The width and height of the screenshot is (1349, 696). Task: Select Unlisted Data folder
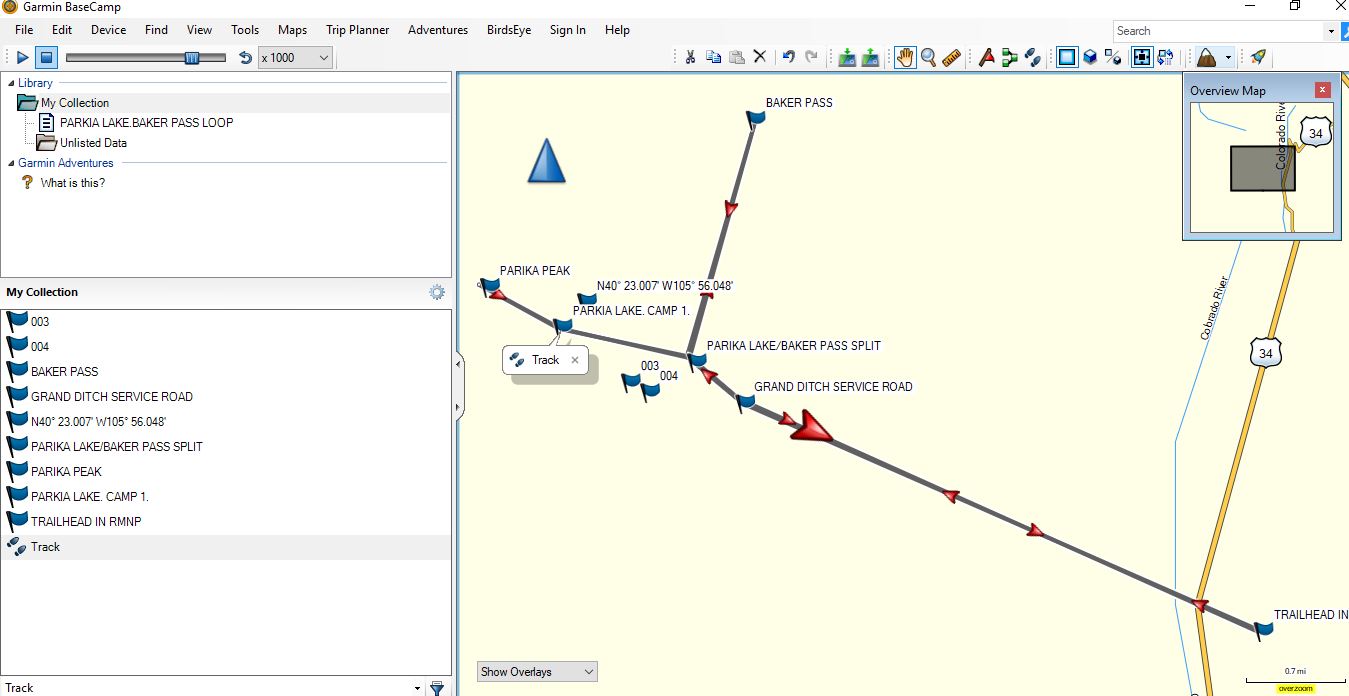click(x=93, y=143)
